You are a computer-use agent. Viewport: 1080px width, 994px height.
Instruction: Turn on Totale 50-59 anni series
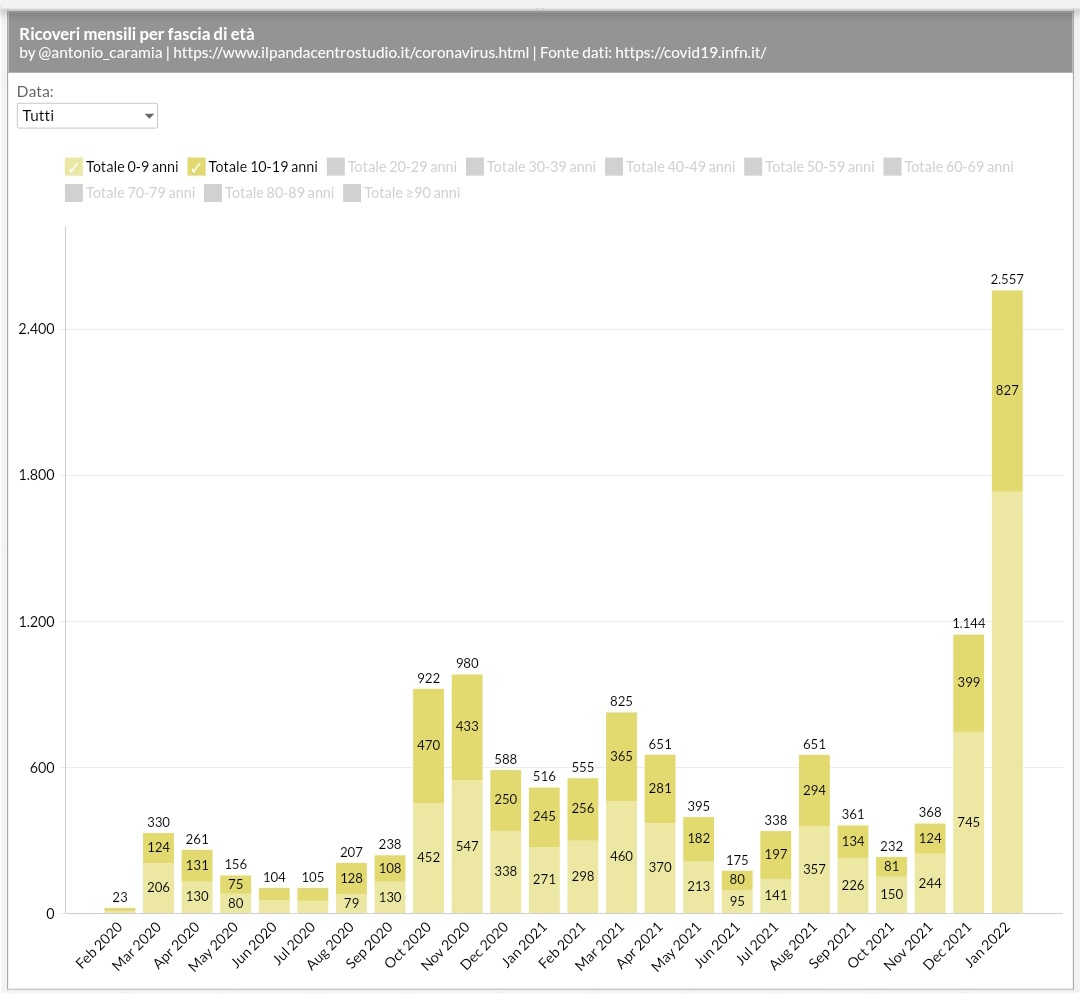754,167
